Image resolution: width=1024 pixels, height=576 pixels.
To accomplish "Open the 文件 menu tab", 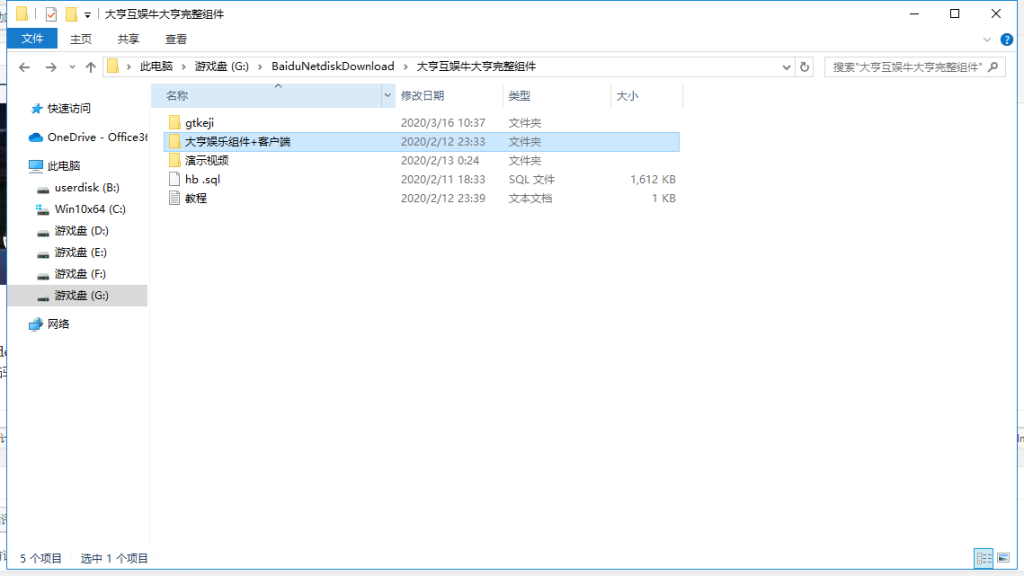I will pos(32,39).
